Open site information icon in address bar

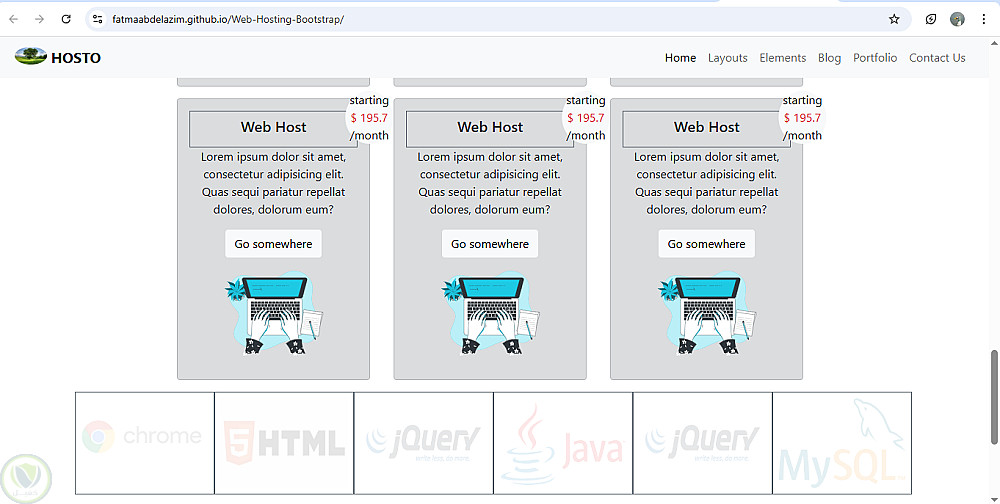pos(98,19)
